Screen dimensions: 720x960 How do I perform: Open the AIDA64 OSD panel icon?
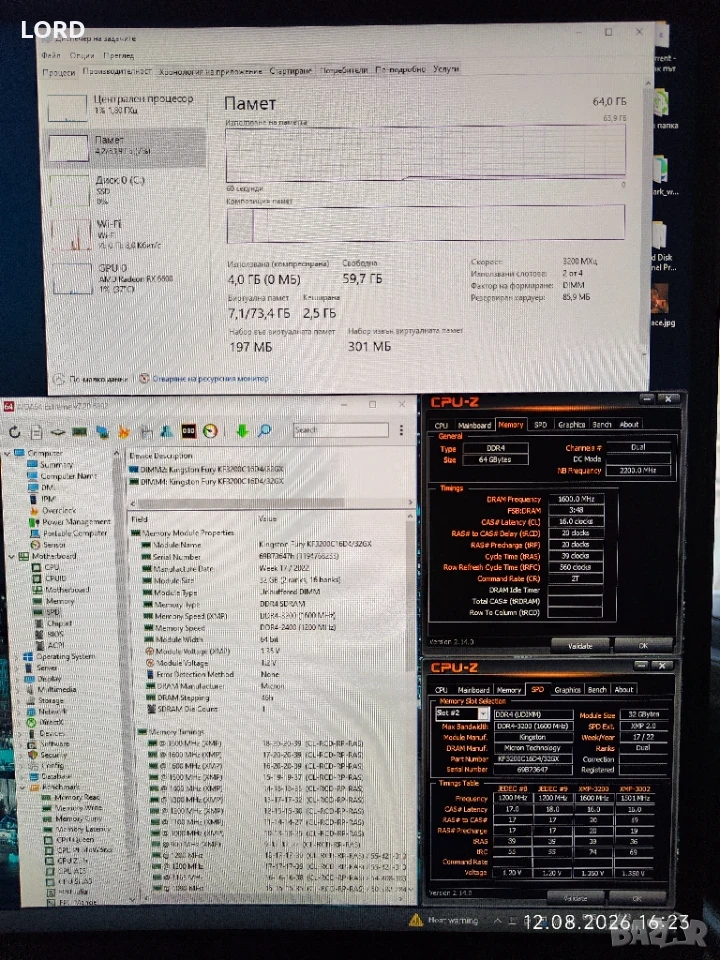(189, 432)
